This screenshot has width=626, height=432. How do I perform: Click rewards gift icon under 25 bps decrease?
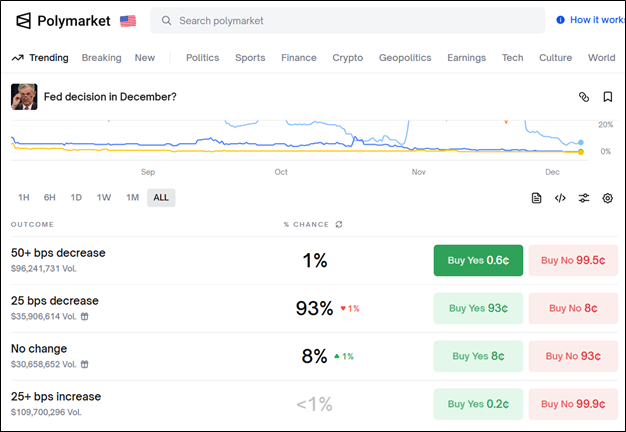pos(84,316)
